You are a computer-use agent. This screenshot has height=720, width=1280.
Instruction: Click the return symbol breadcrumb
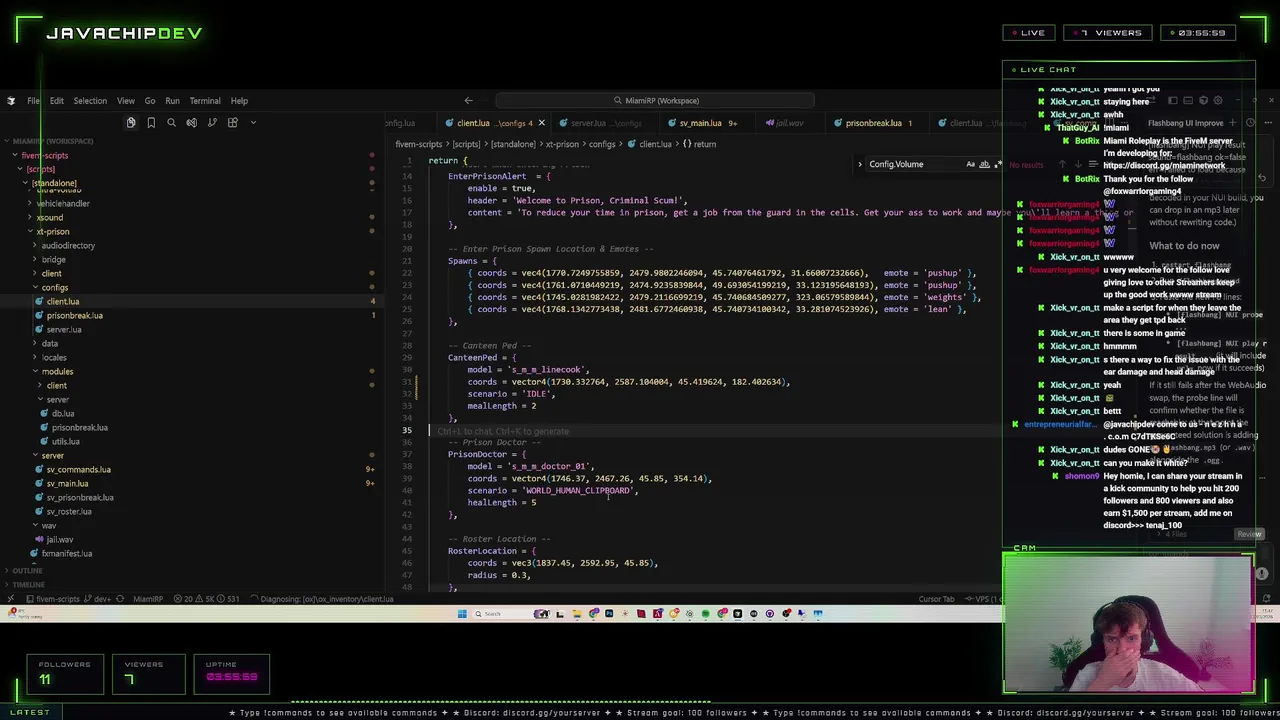[x=700, y=144]
